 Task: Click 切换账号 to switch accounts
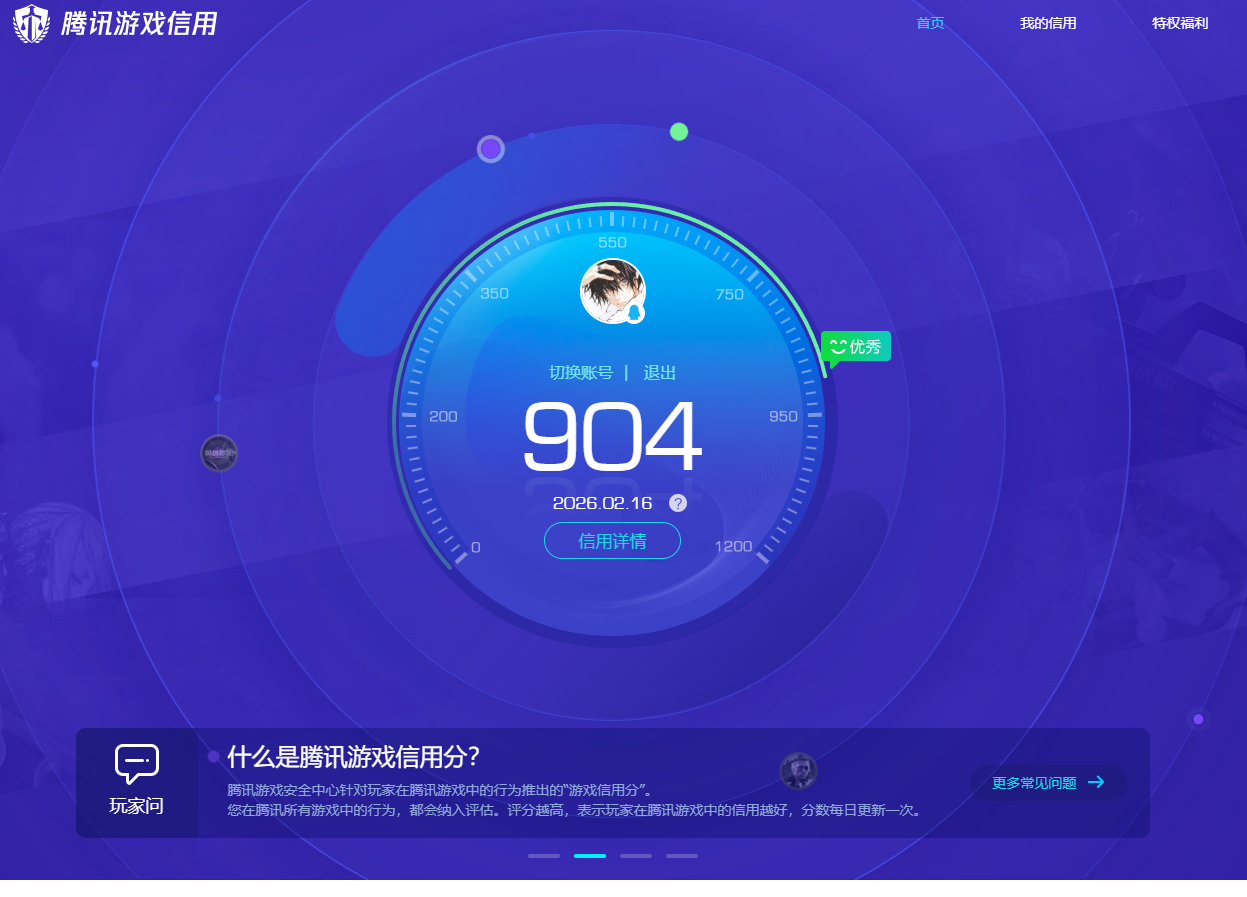click(x=583, y=371)
